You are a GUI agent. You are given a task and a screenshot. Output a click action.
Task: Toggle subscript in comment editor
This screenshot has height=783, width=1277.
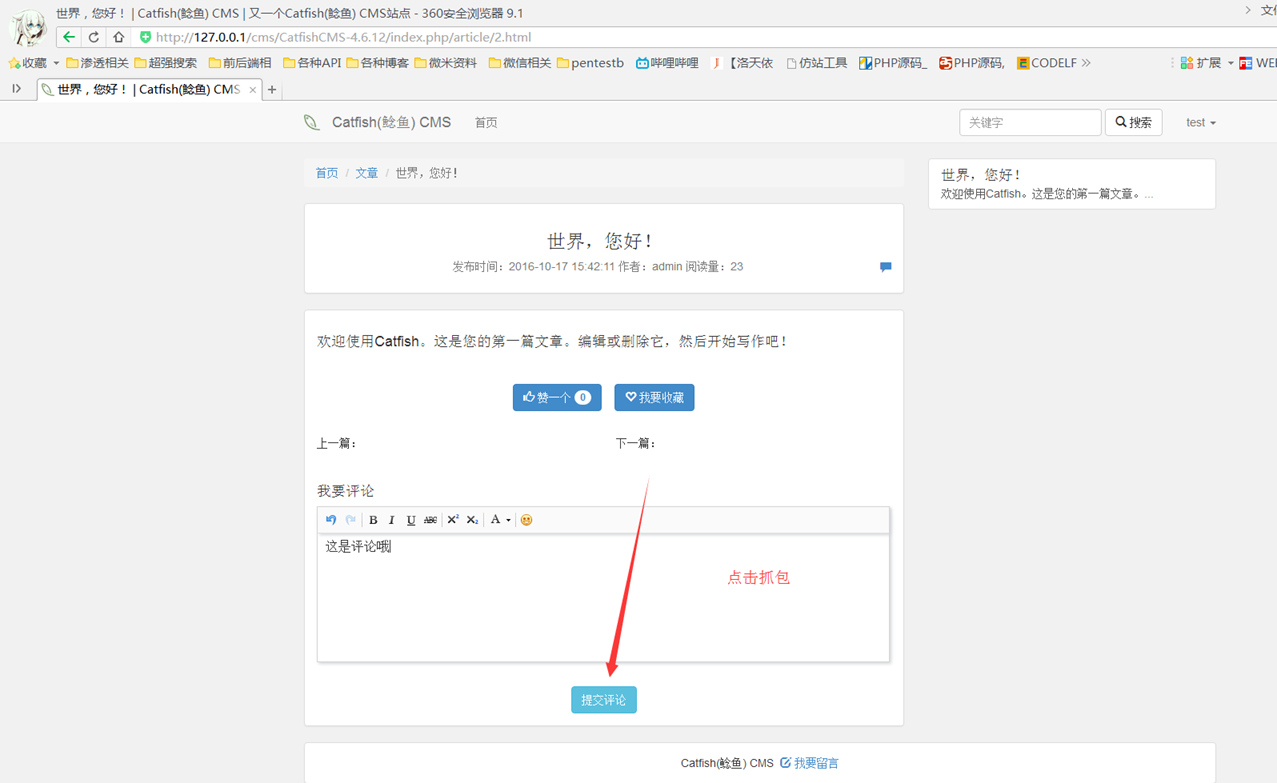472,520
